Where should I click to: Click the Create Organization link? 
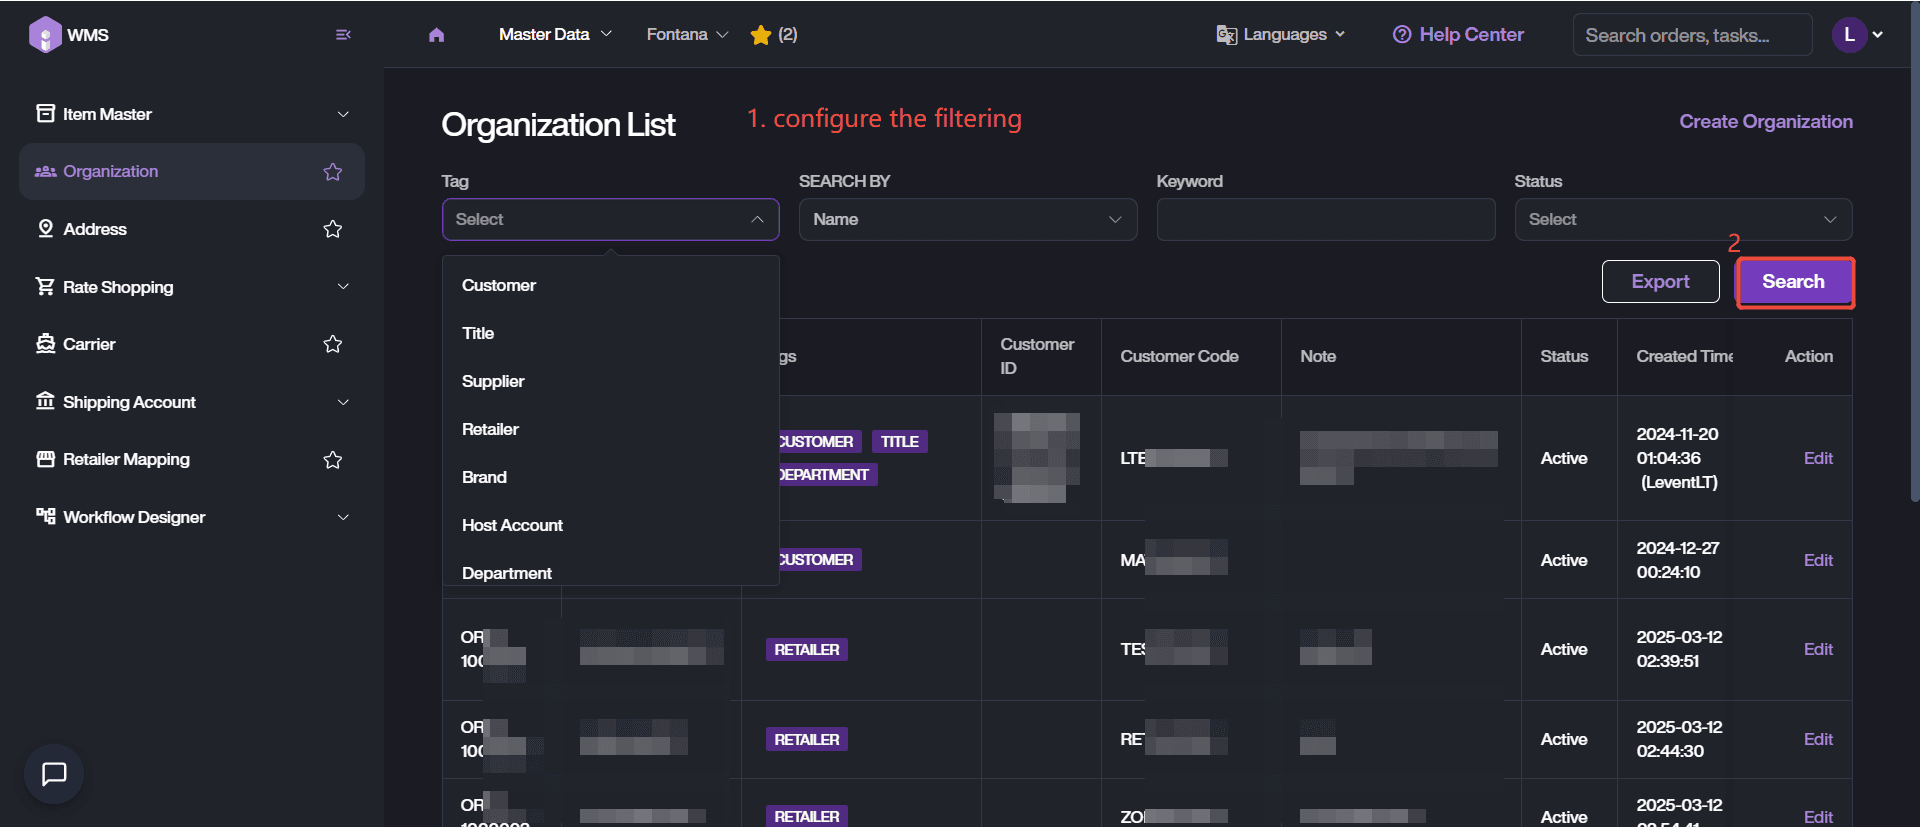[1765, 121]
